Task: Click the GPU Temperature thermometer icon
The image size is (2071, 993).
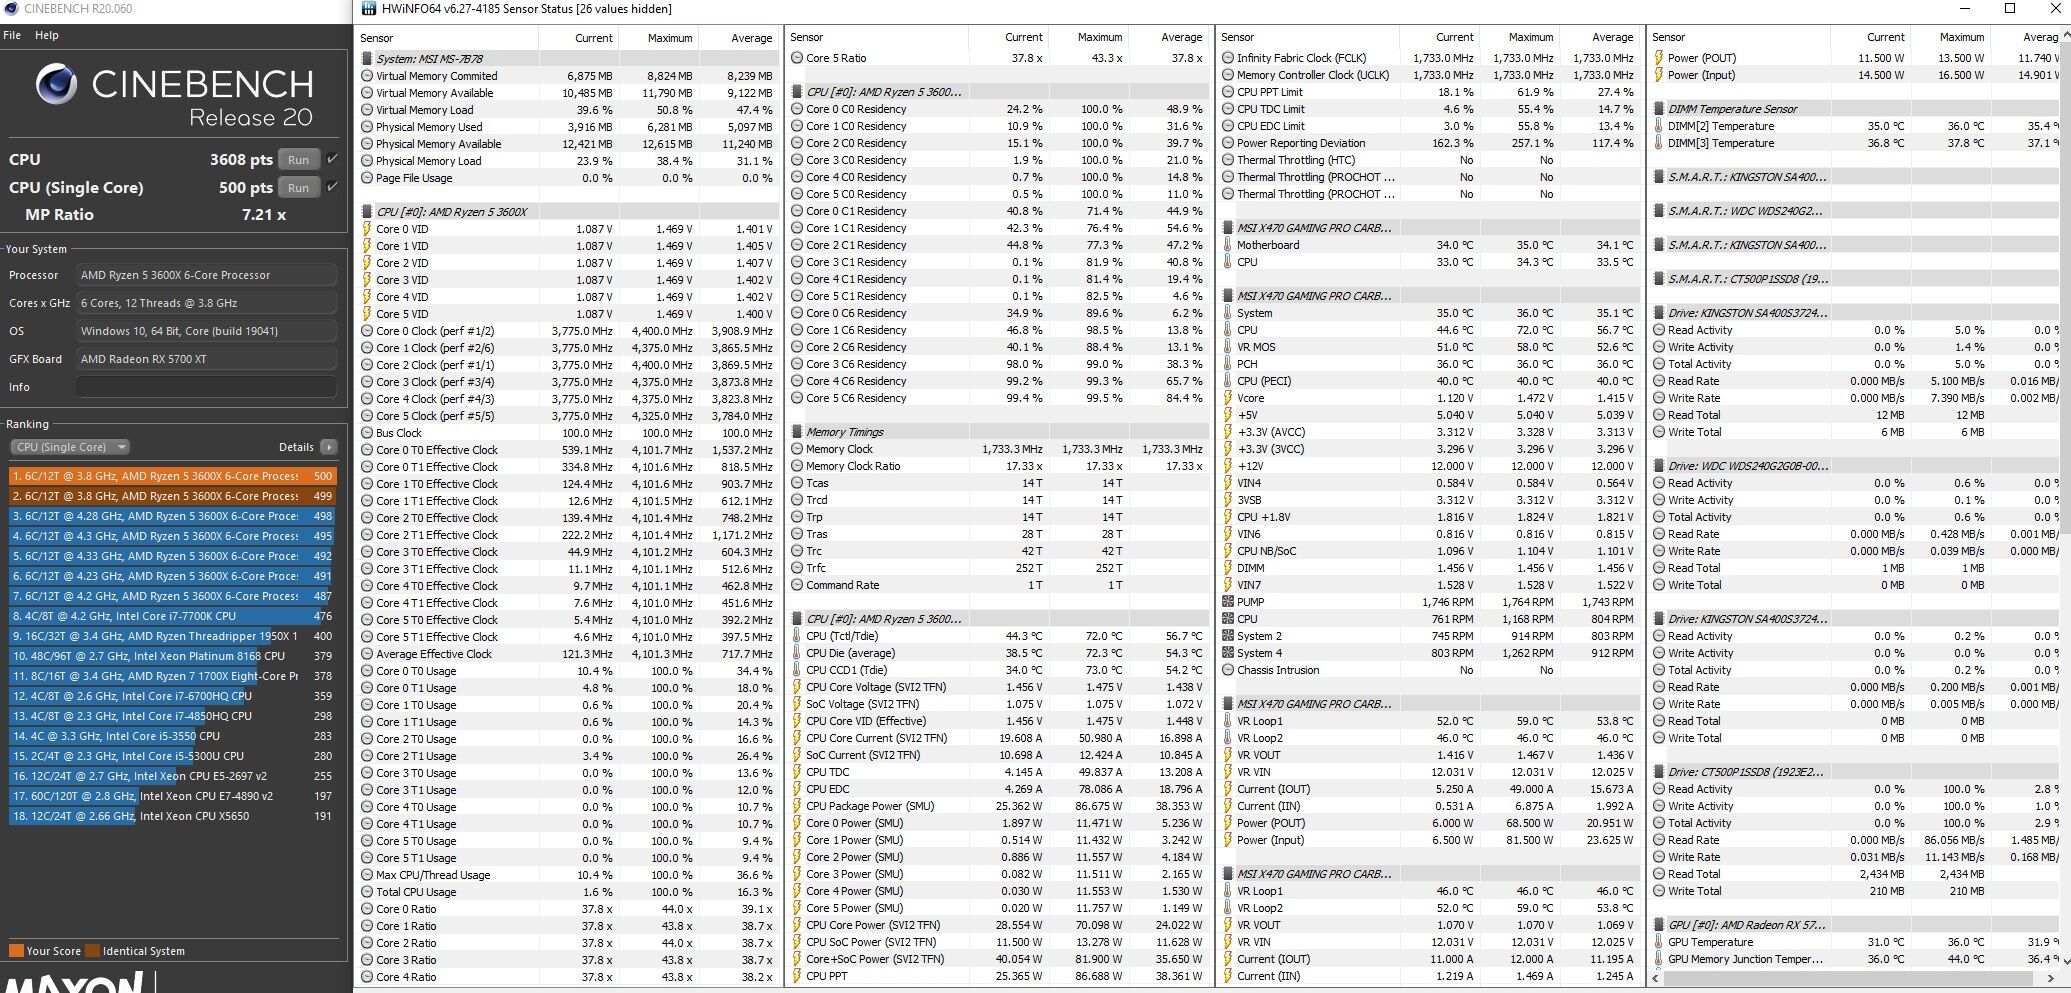Action: click(1659, 942)
